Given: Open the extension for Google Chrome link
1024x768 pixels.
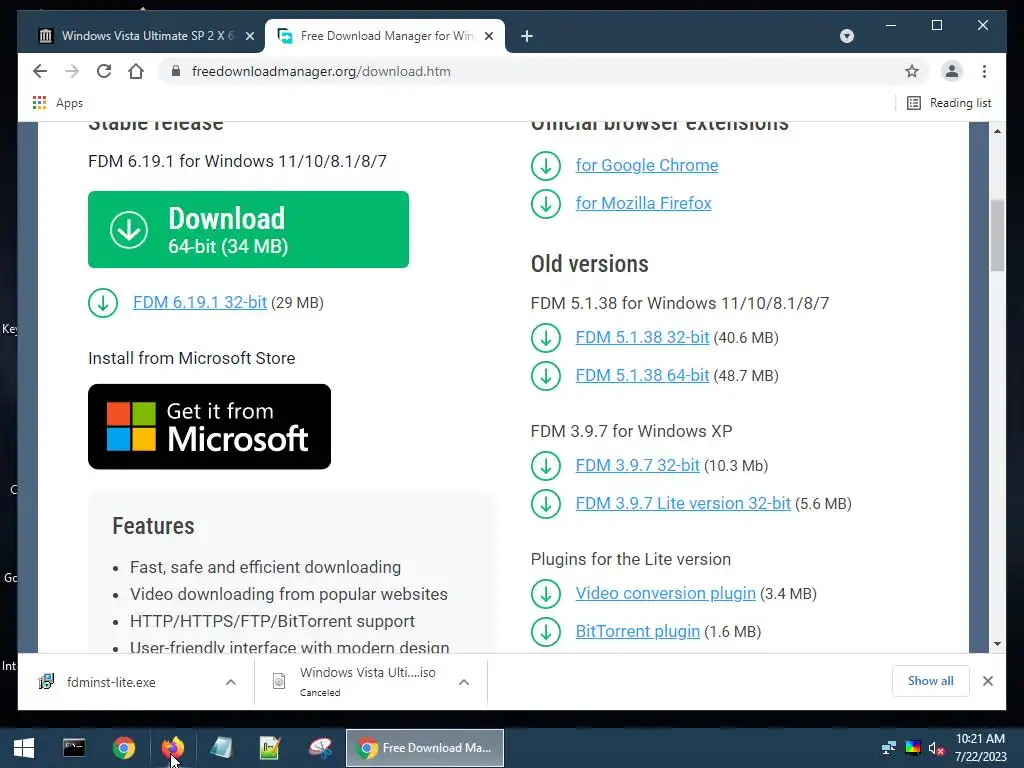Looking at the screenshot, I should [647, 165].
